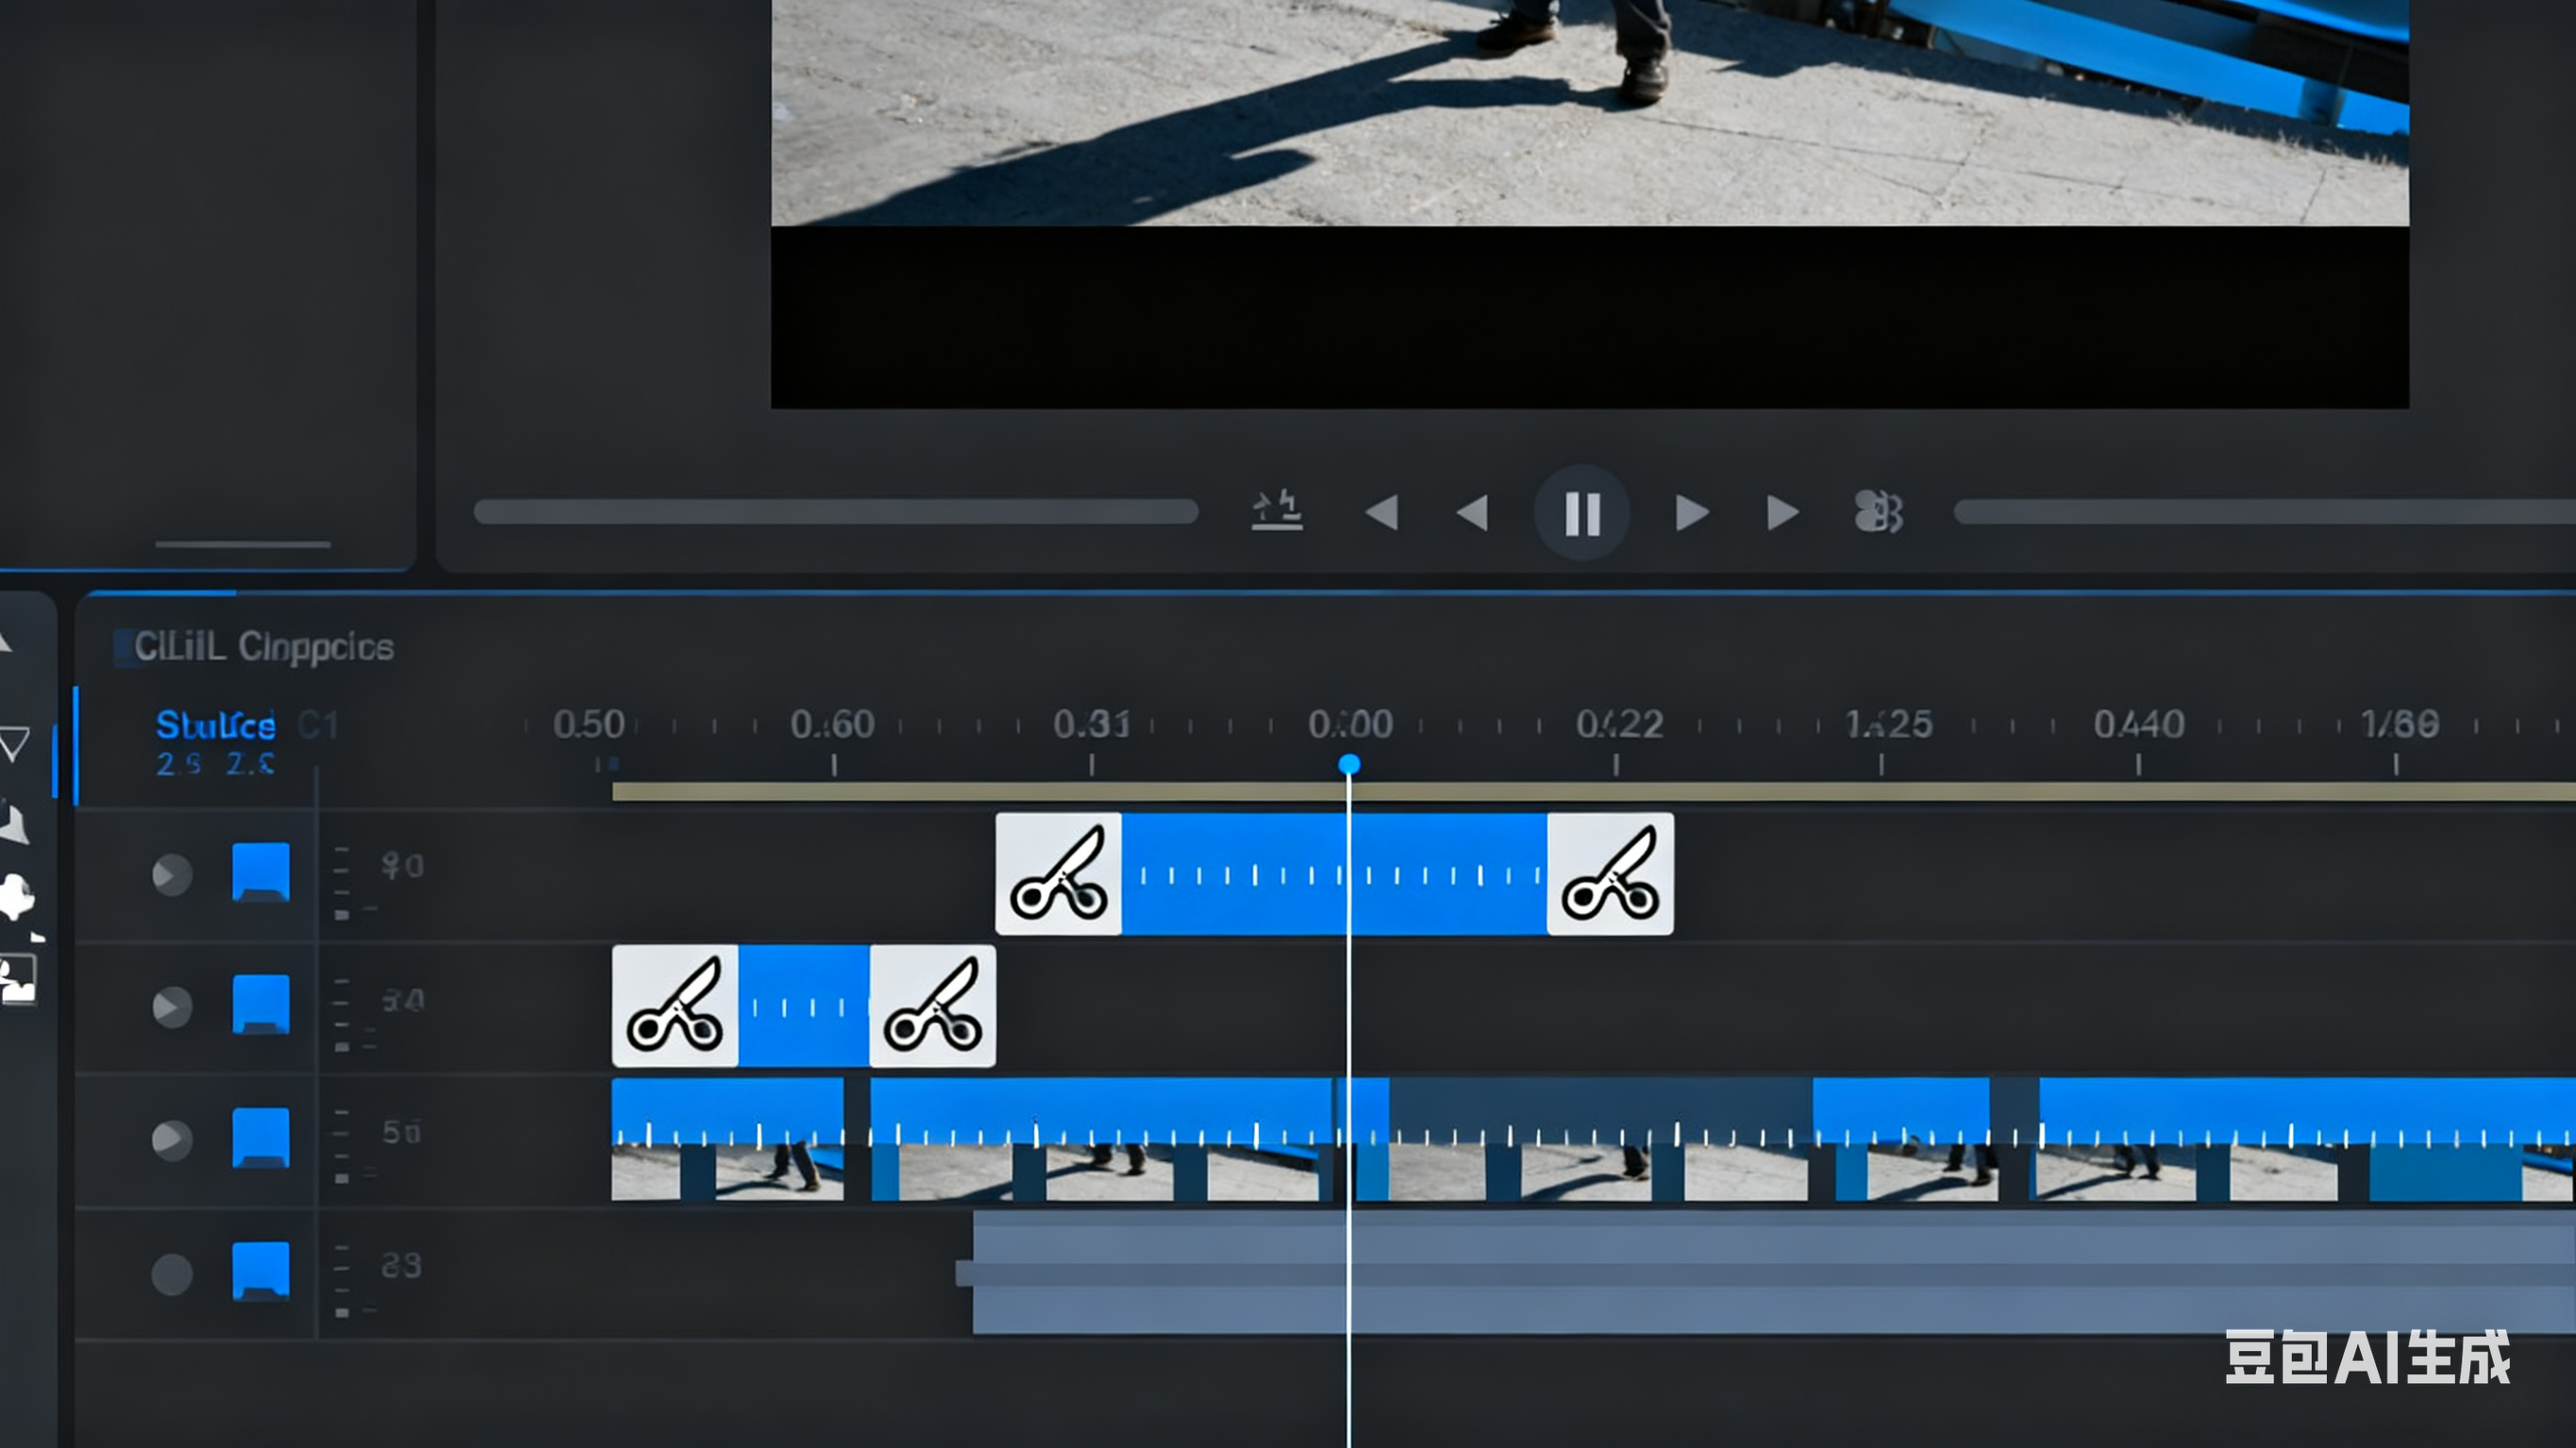Click the left progress slider bar under the preview
The height and width of the screenshot is (1448, 2576).
[836, 513]
